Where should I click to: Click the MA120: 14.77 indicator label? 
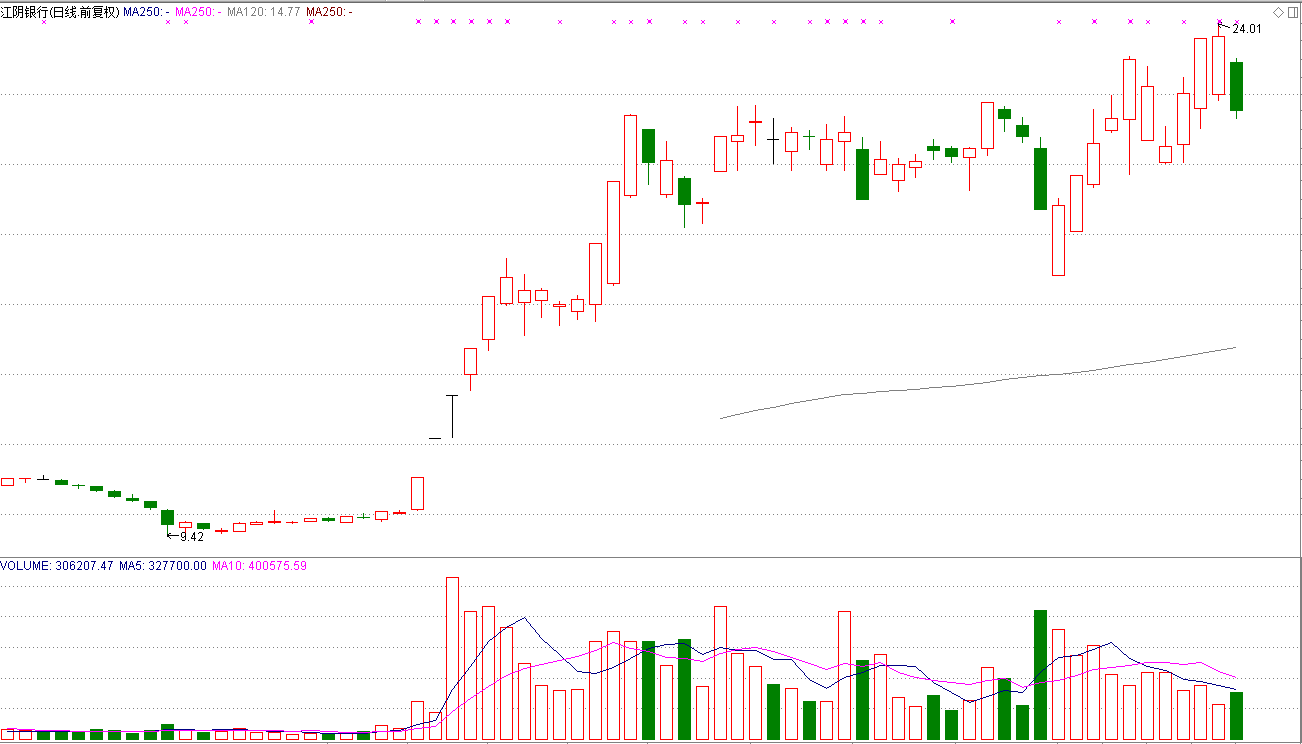click(264, 12)
